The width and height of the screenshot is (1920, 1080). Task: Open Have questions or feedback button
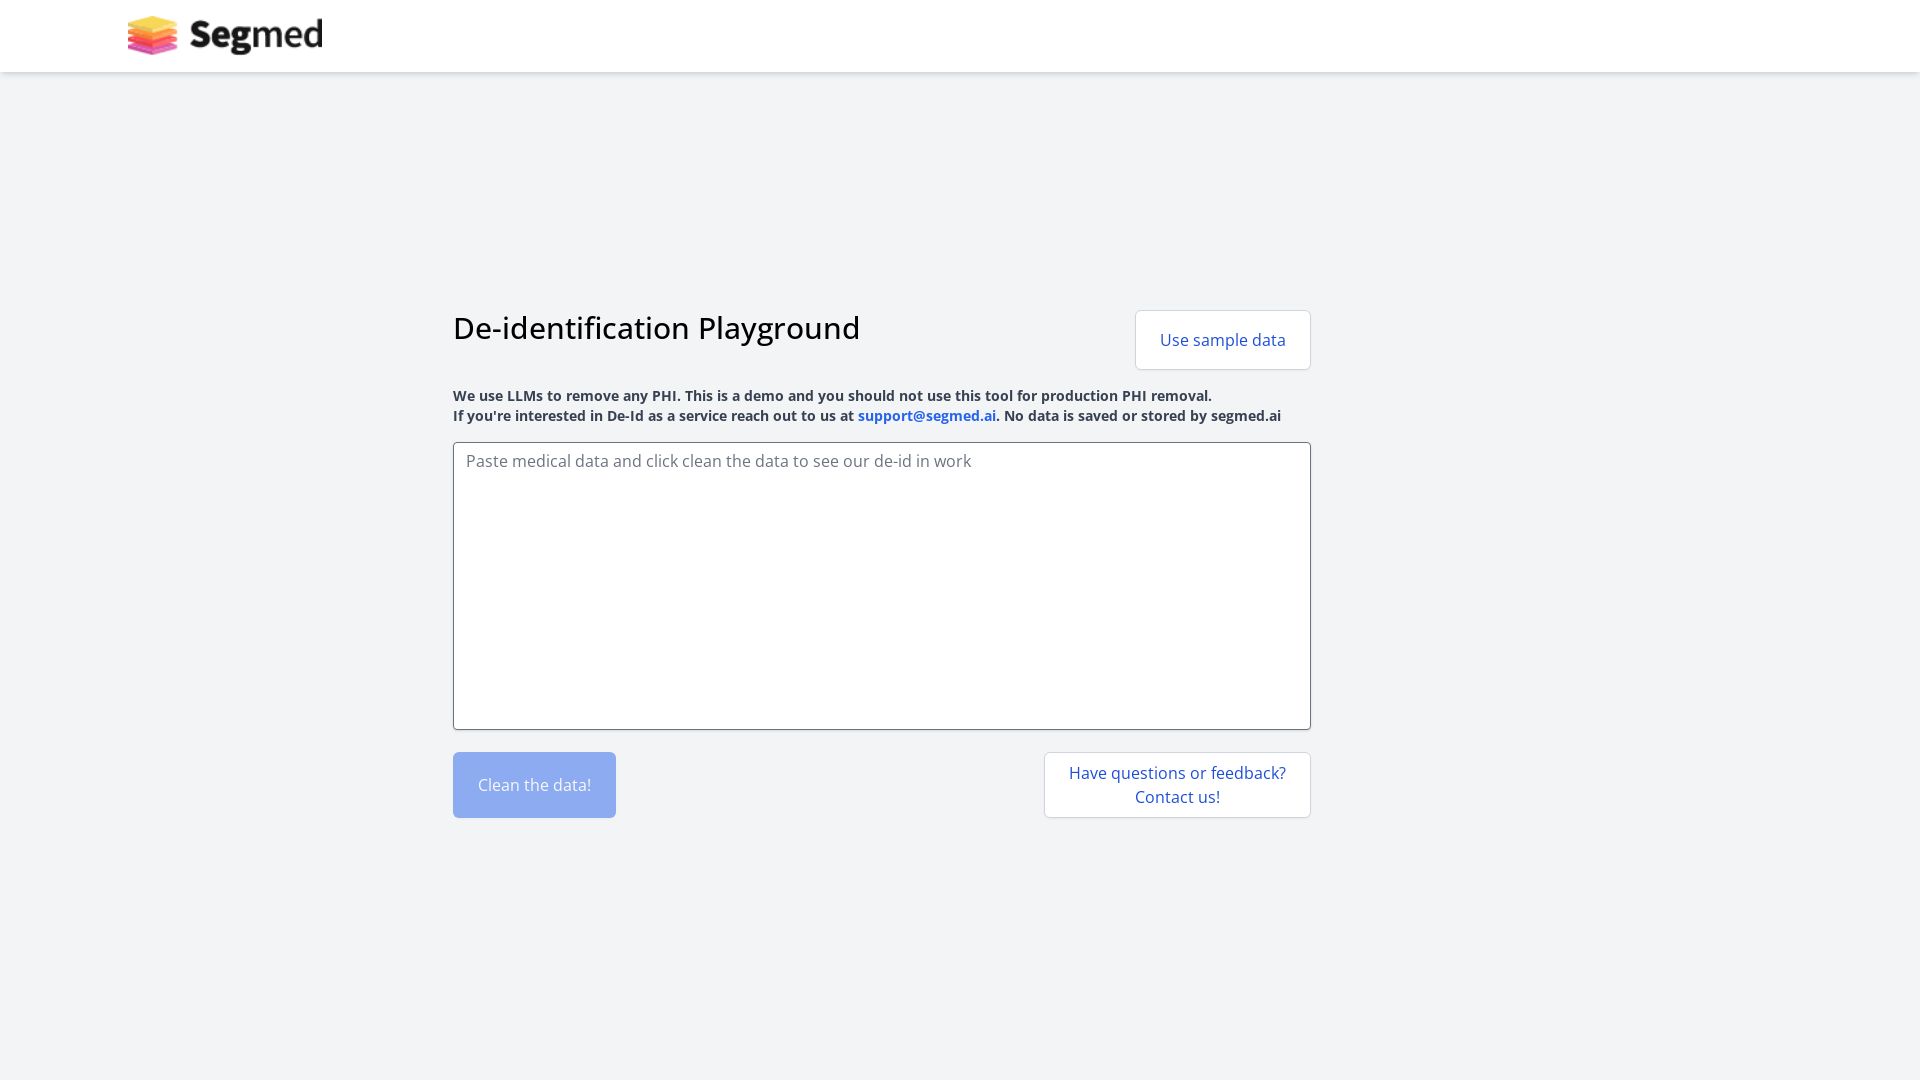[x=1177, y=785]
